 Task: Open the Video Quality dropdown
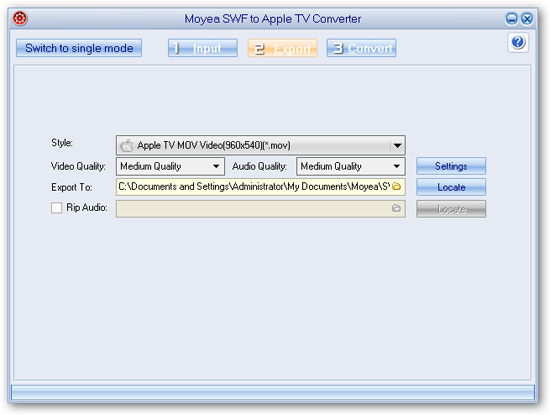170,166
